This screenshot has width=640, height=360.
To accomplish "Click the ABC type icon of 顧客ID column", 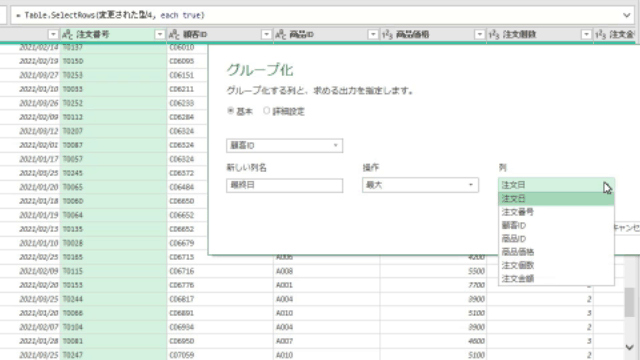I will pyautogui.click(x=174, y=35).
